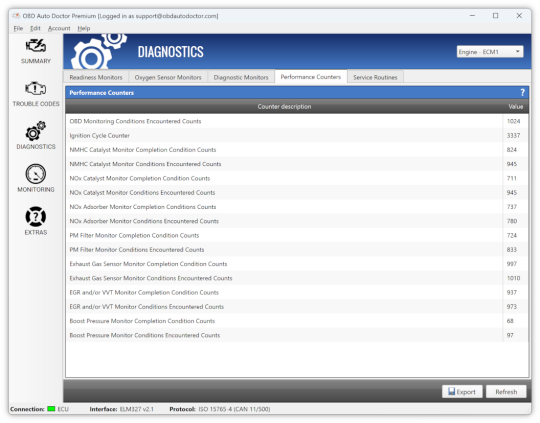Select EGR and/or VVT Monitor Completion Condition Counts
The height and width of the screenshot is (423, 540).
pyautogui.click(x=297, y=292)
